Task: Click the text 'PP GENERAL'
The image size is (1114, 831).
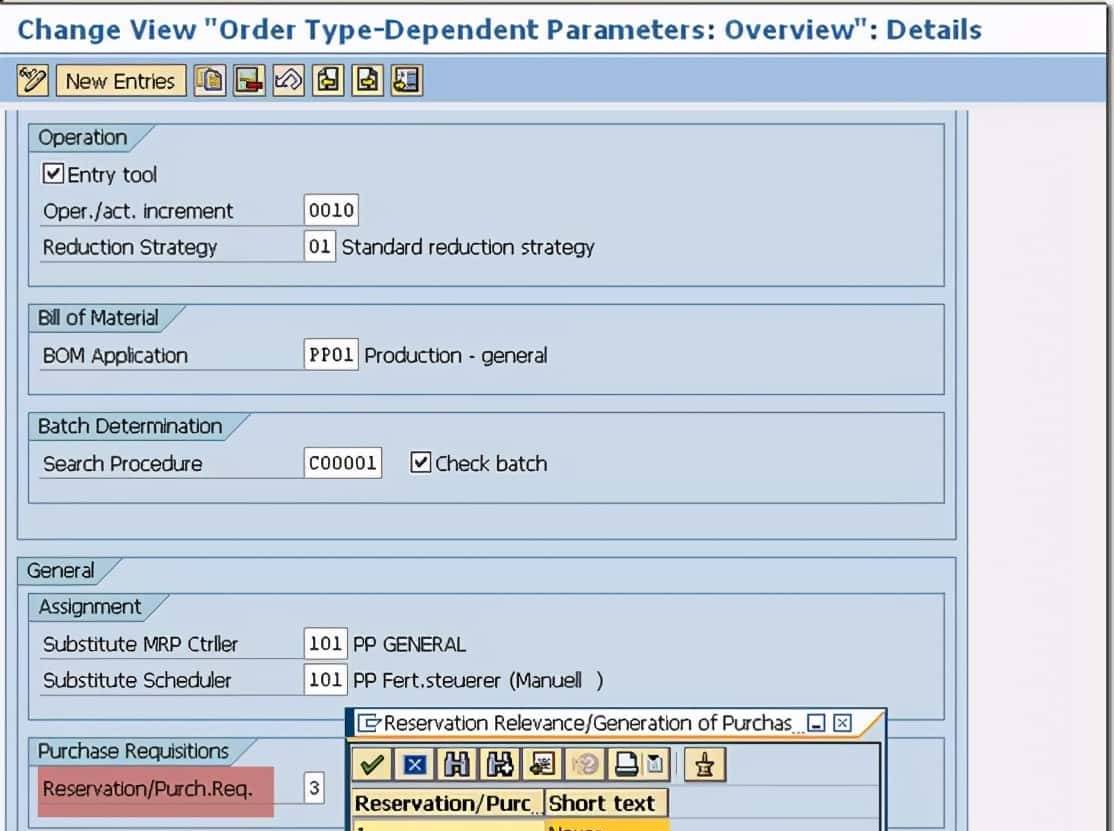Action: tap(409, 644)
